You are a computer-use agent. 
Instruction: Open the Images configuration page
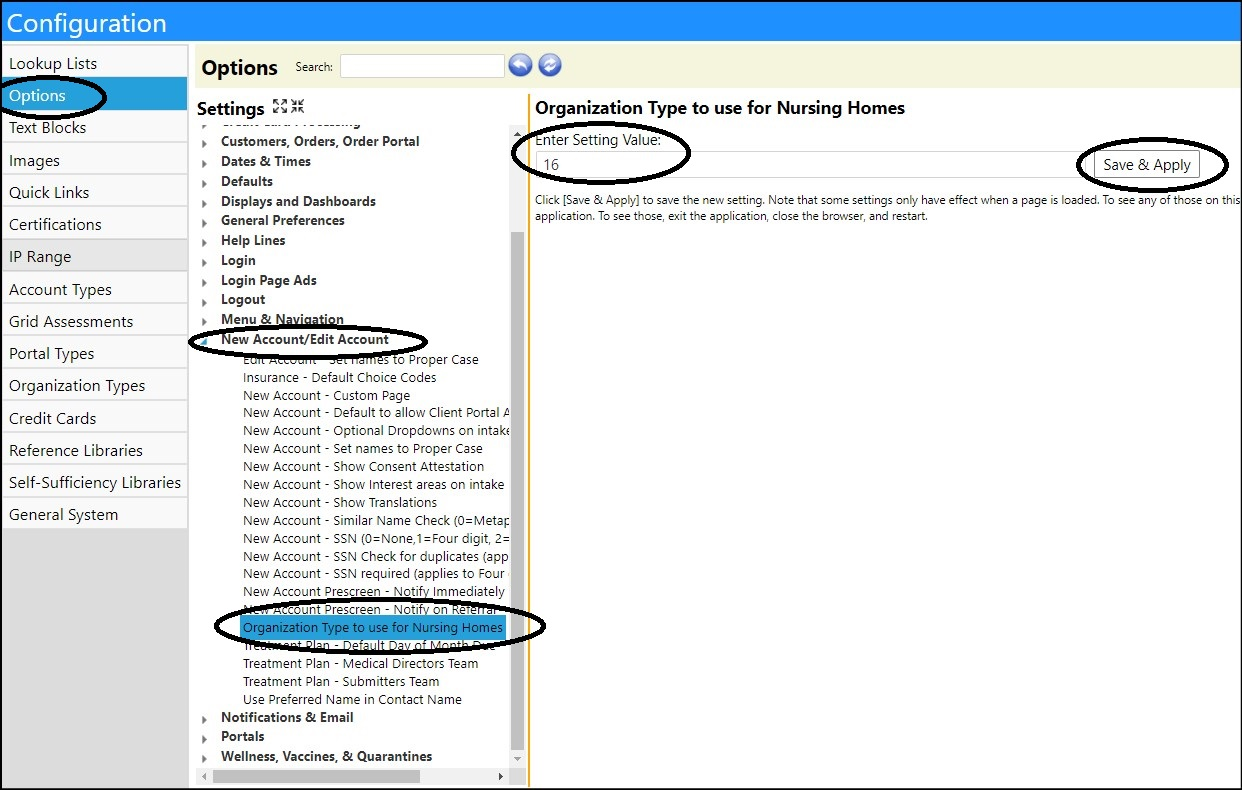tap(94, 160)
